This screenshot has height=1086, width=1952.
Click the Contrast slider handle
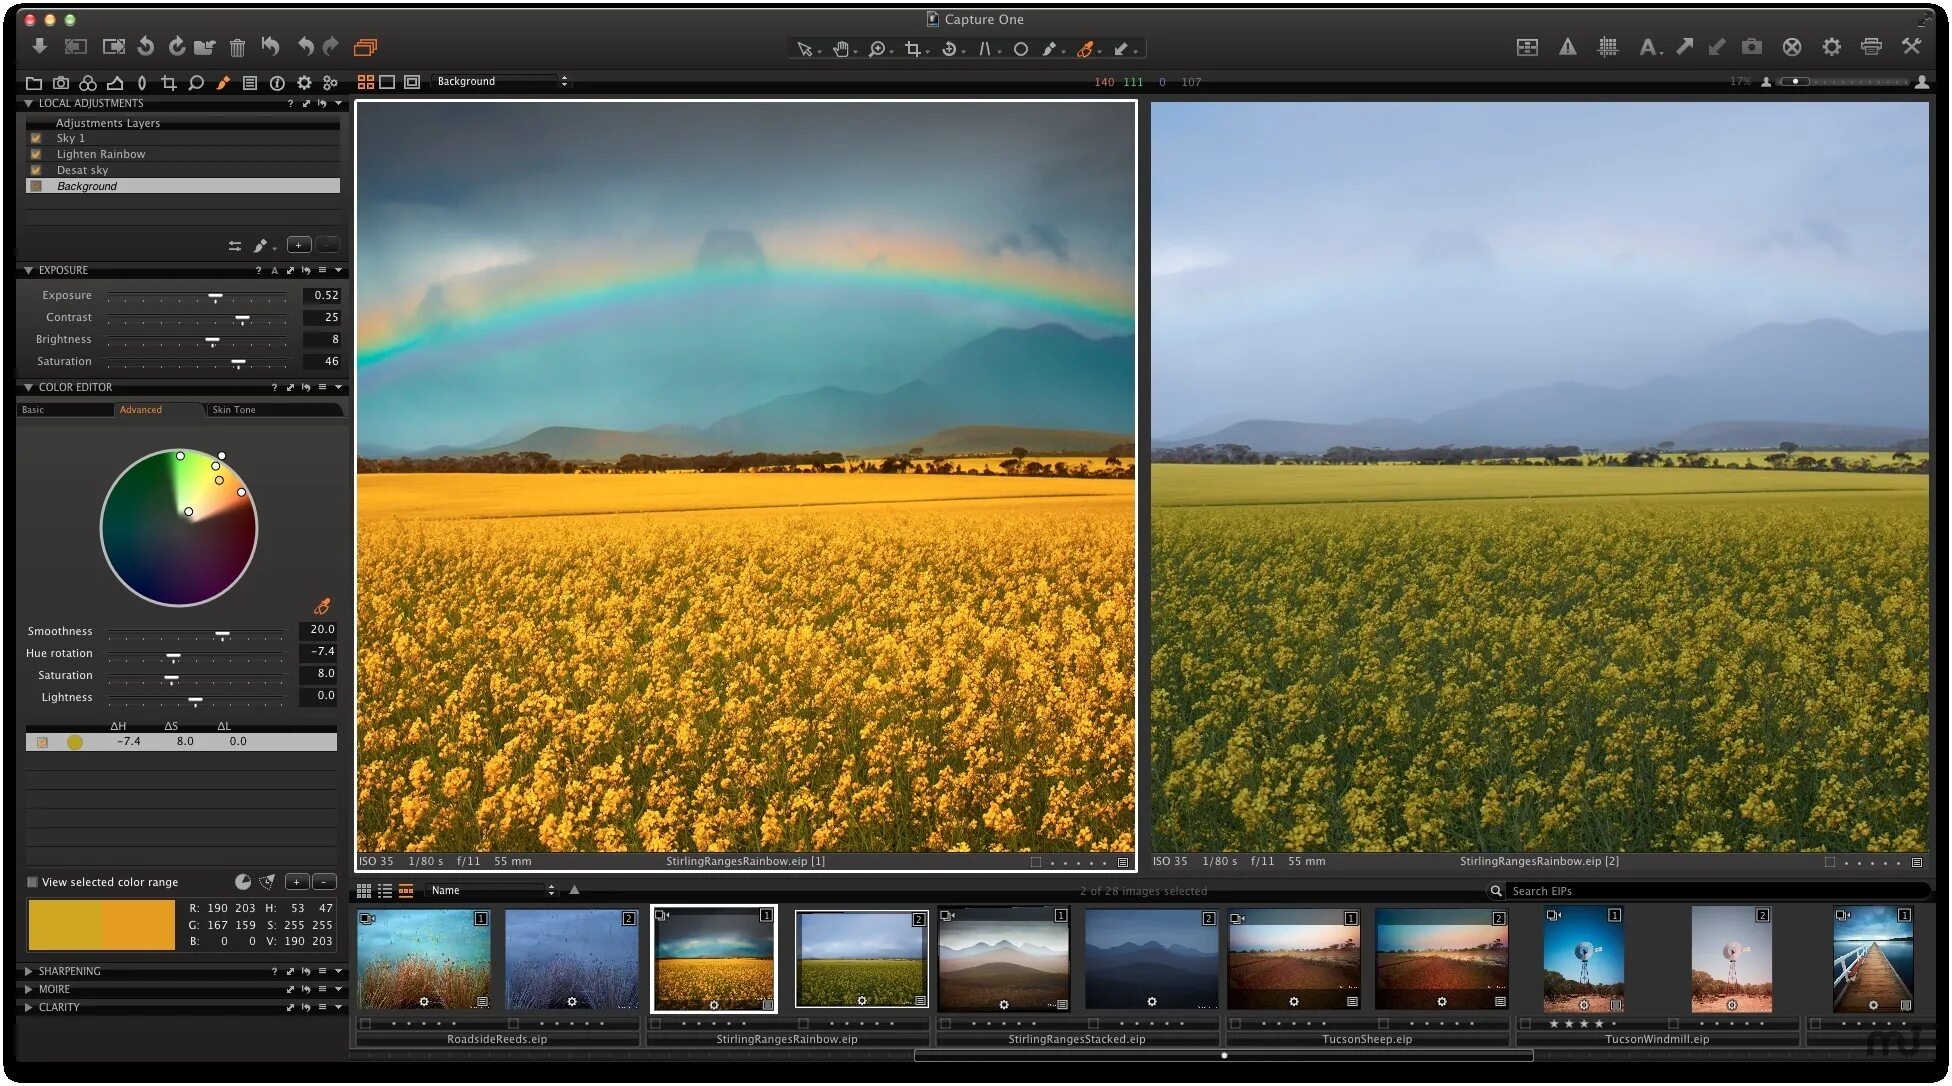pyautogui.click(x=242, y=319)
